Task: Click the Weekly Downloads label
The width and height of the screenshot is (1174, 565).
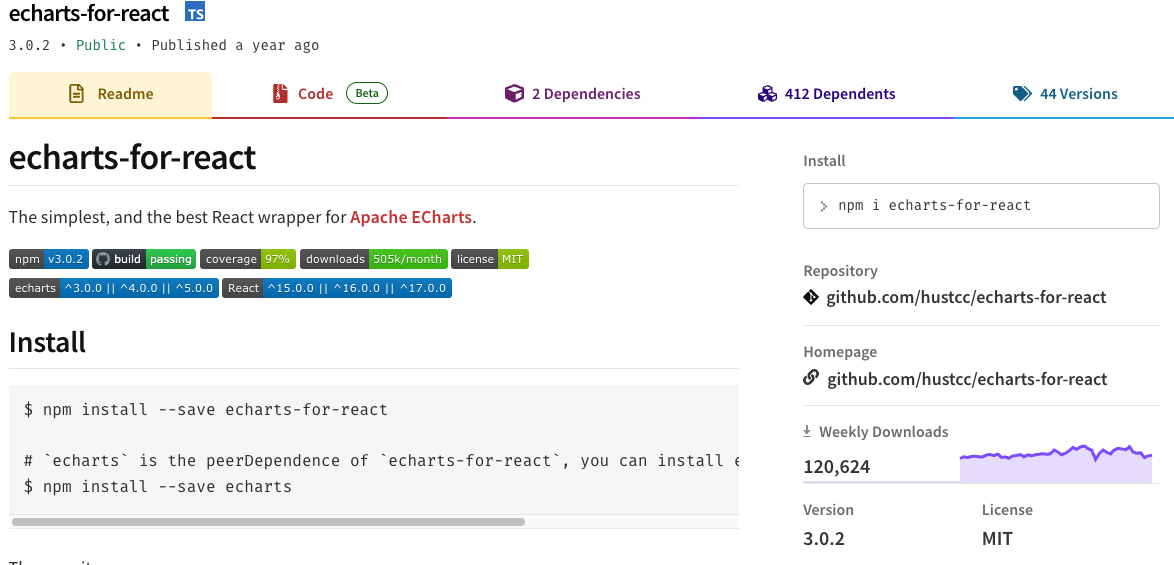Action: (883, 432)
